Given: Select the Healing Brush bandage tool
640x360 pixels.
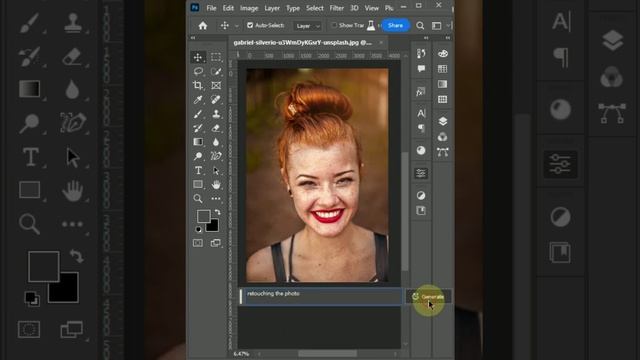Looking at the screenshot, I should (216, 100).
